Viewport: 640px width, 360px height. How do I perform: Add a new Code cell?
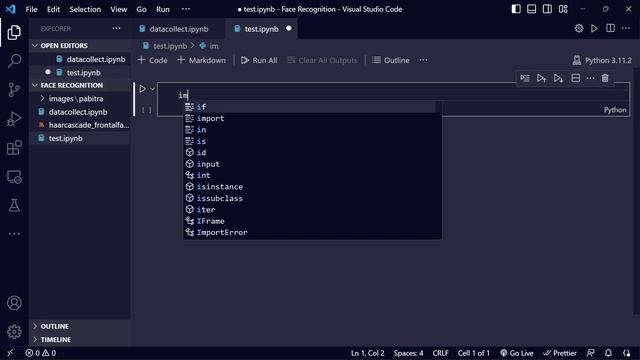(153, 60)
